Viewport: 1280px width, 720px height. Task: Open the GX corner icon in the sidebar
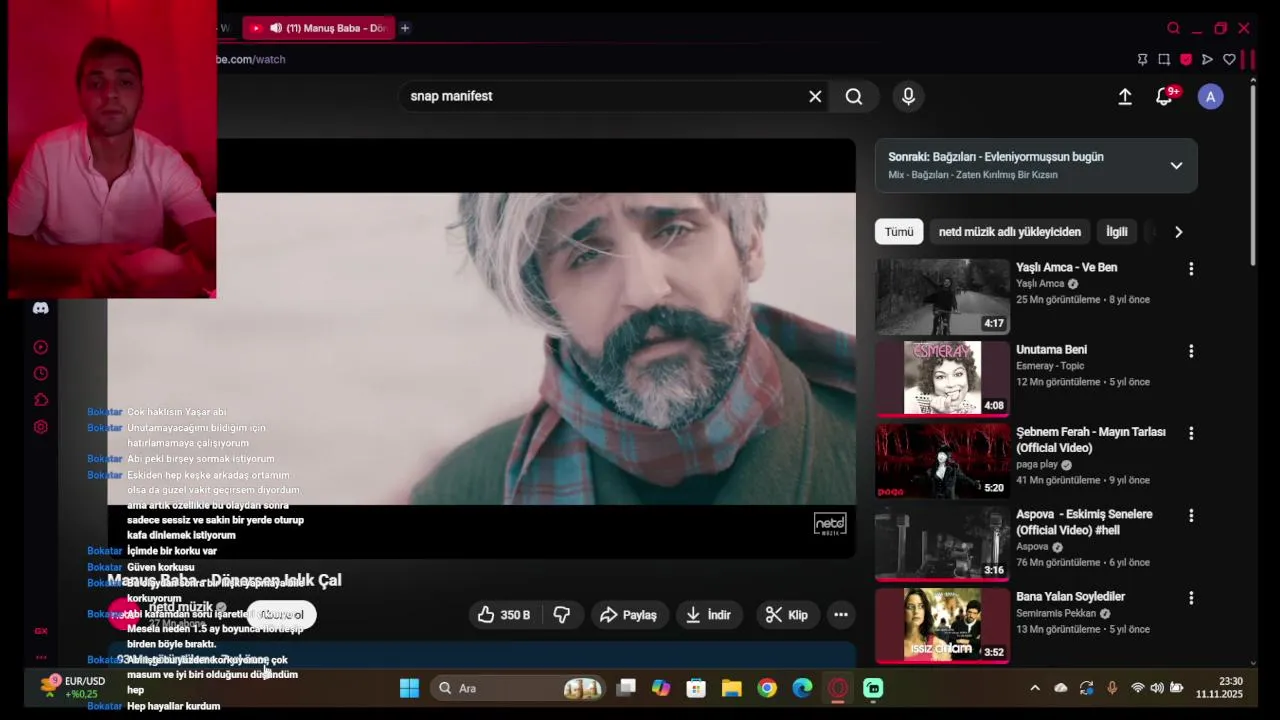pyautogui.click(x=41, y=631)
